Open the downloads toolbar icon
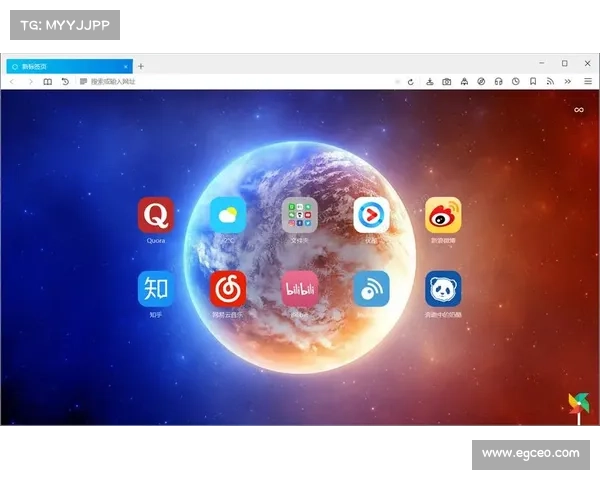Screen dimensions: 600x480 click(429, 81)
